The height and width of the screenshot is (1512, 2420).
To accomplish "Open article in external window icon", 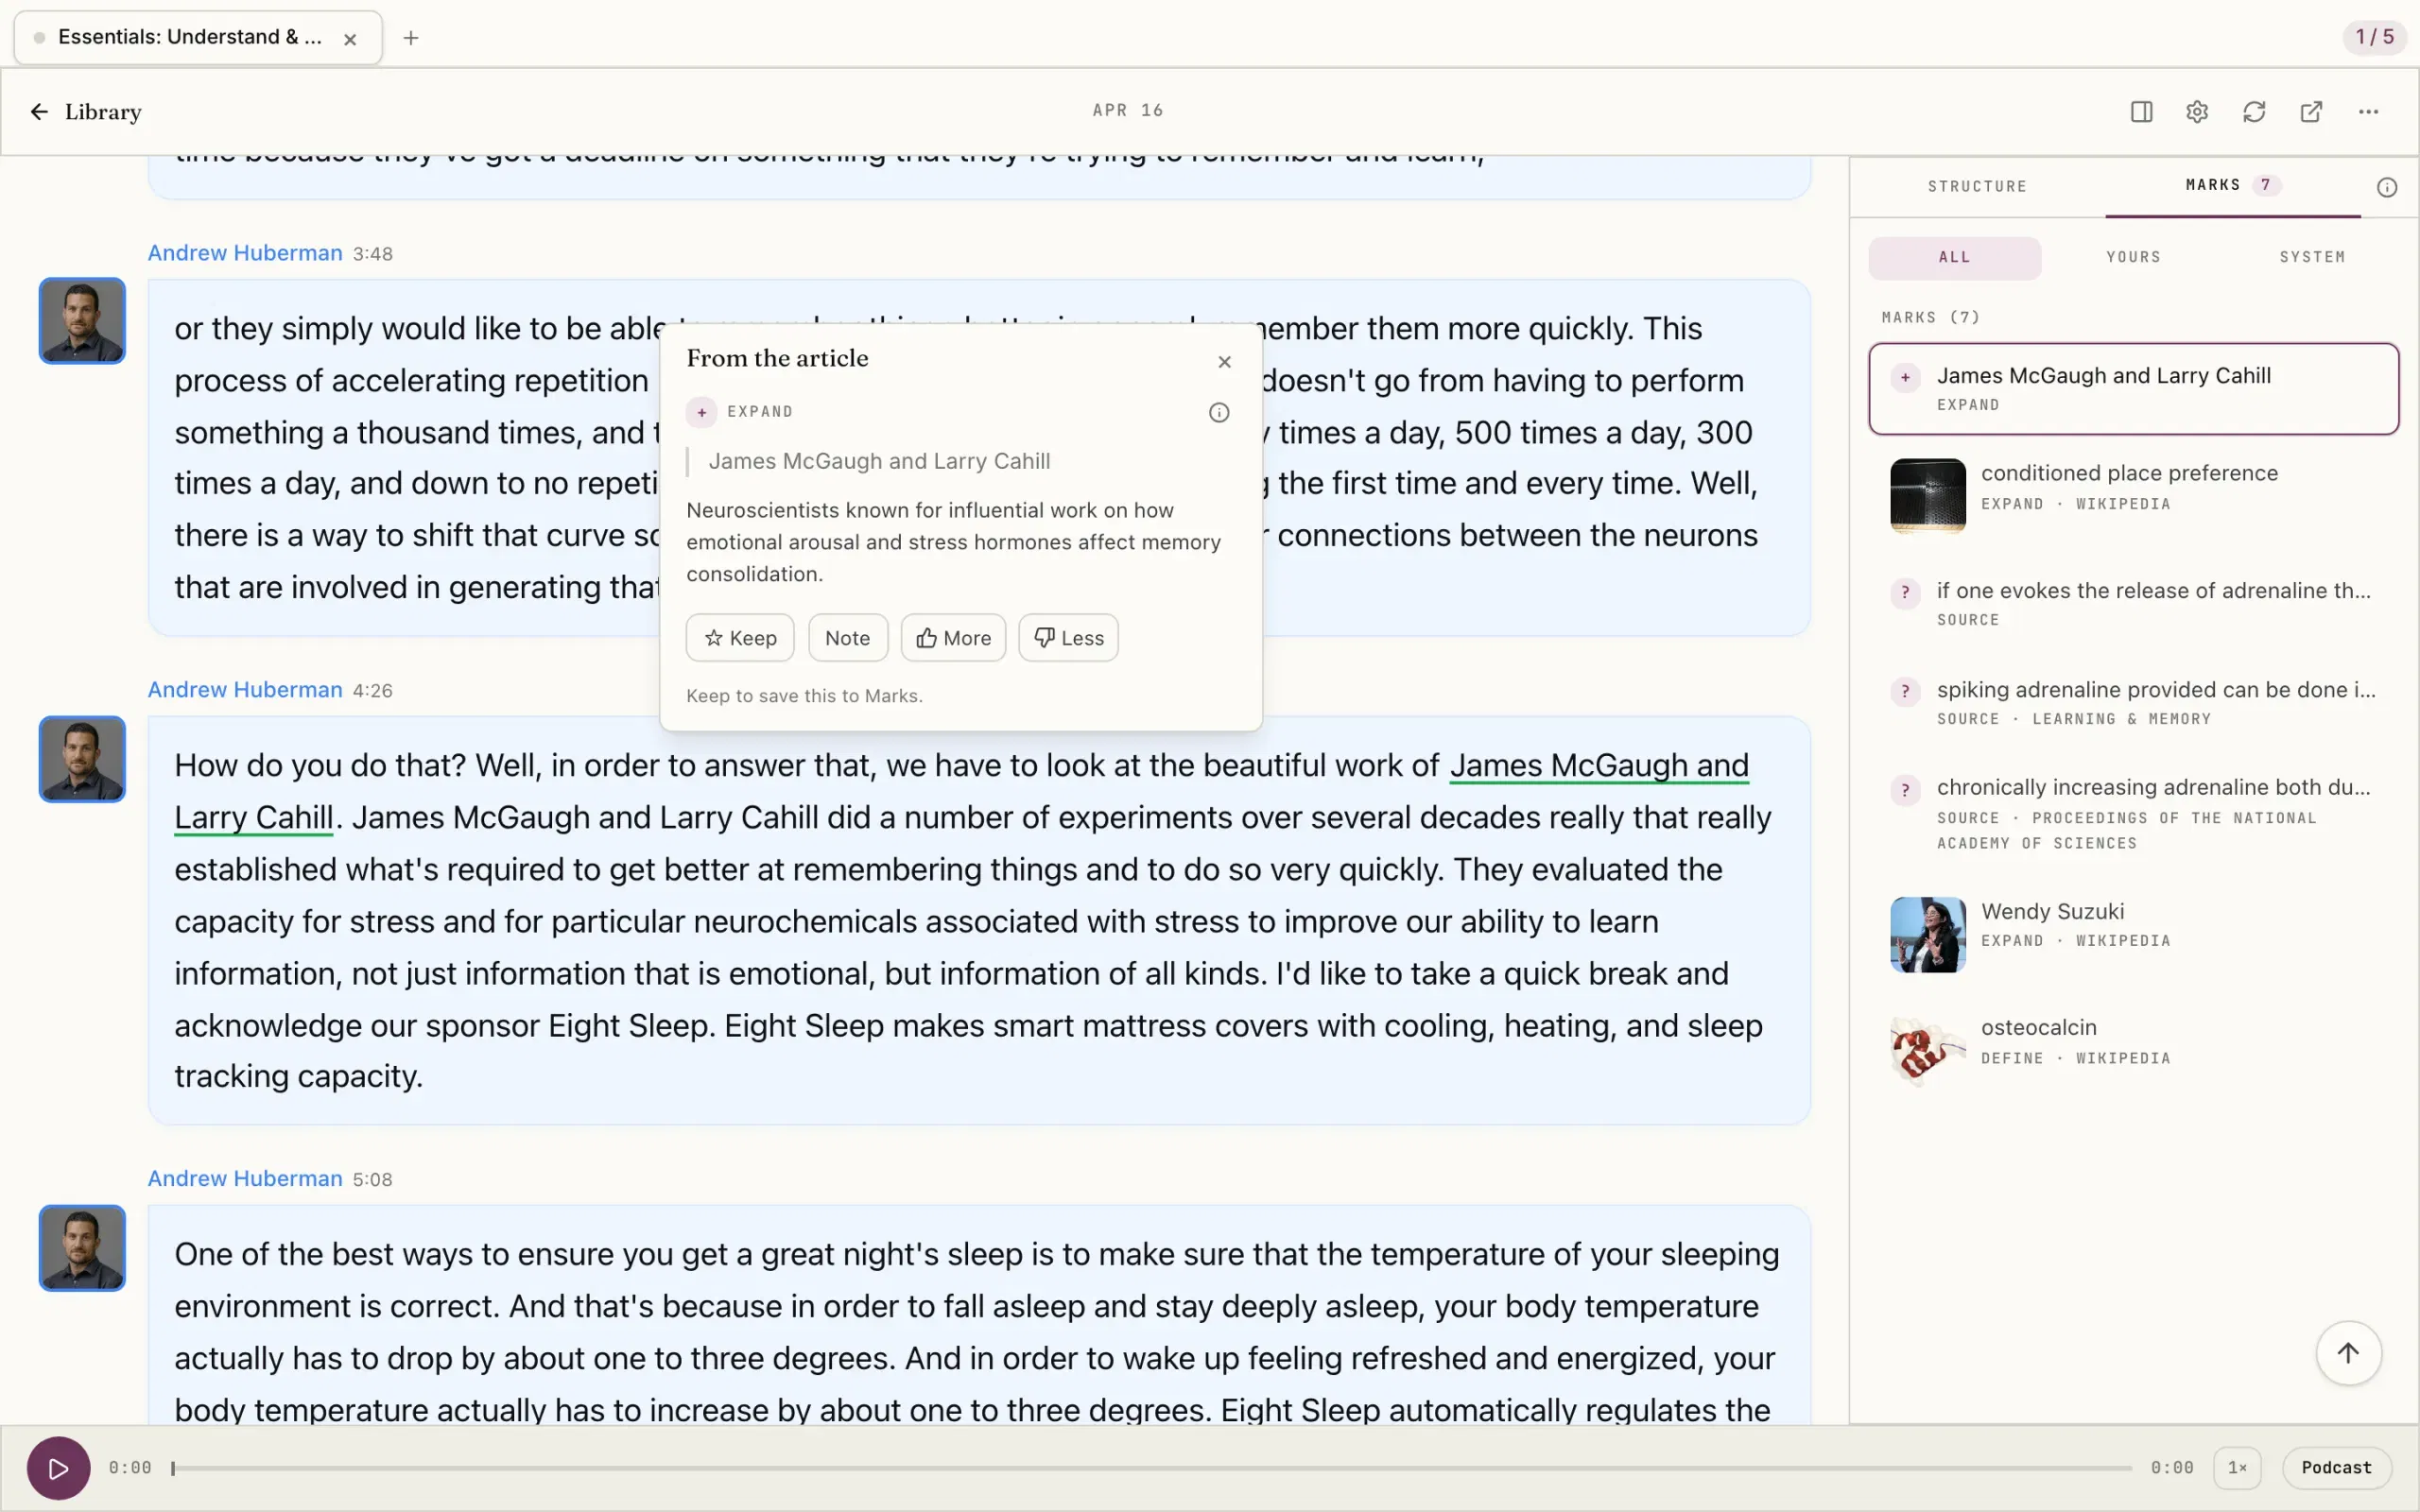I will pyautogui.click(x=2311, y=112).
